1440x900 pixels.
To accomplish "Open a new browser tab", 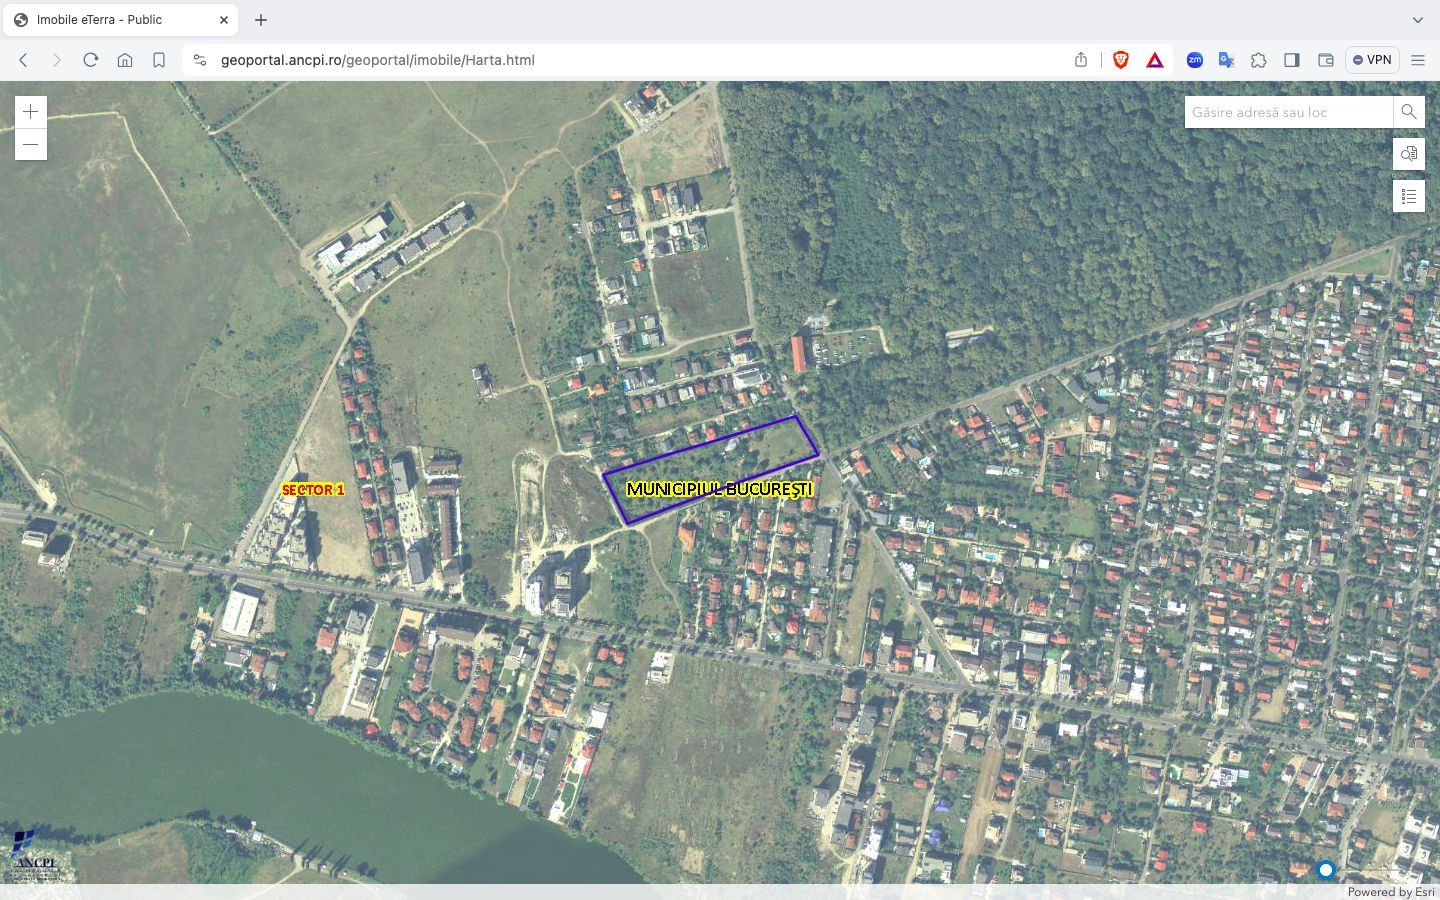I will (260, 19).
